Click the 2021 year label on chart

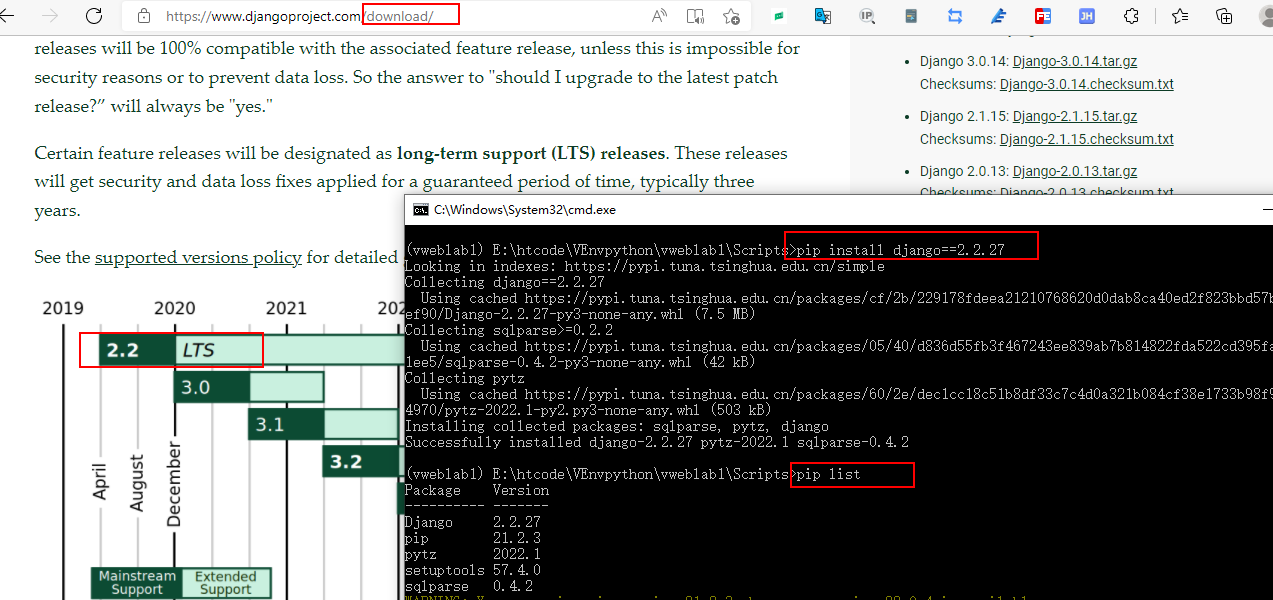(x=287, y=308)
